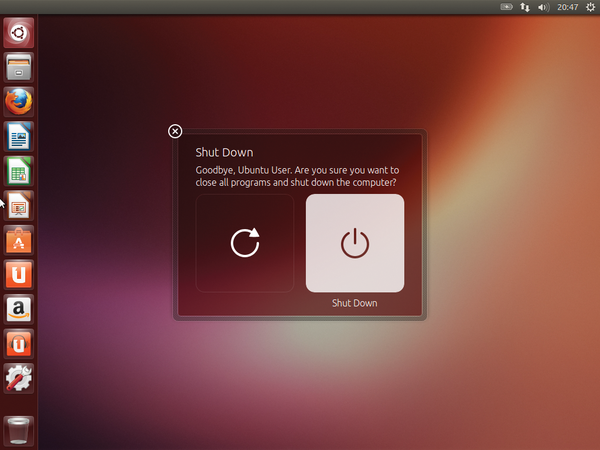The height and width of the screenshot is (450, 600).
Task: Open Firefox web browser
Action: 18,102
